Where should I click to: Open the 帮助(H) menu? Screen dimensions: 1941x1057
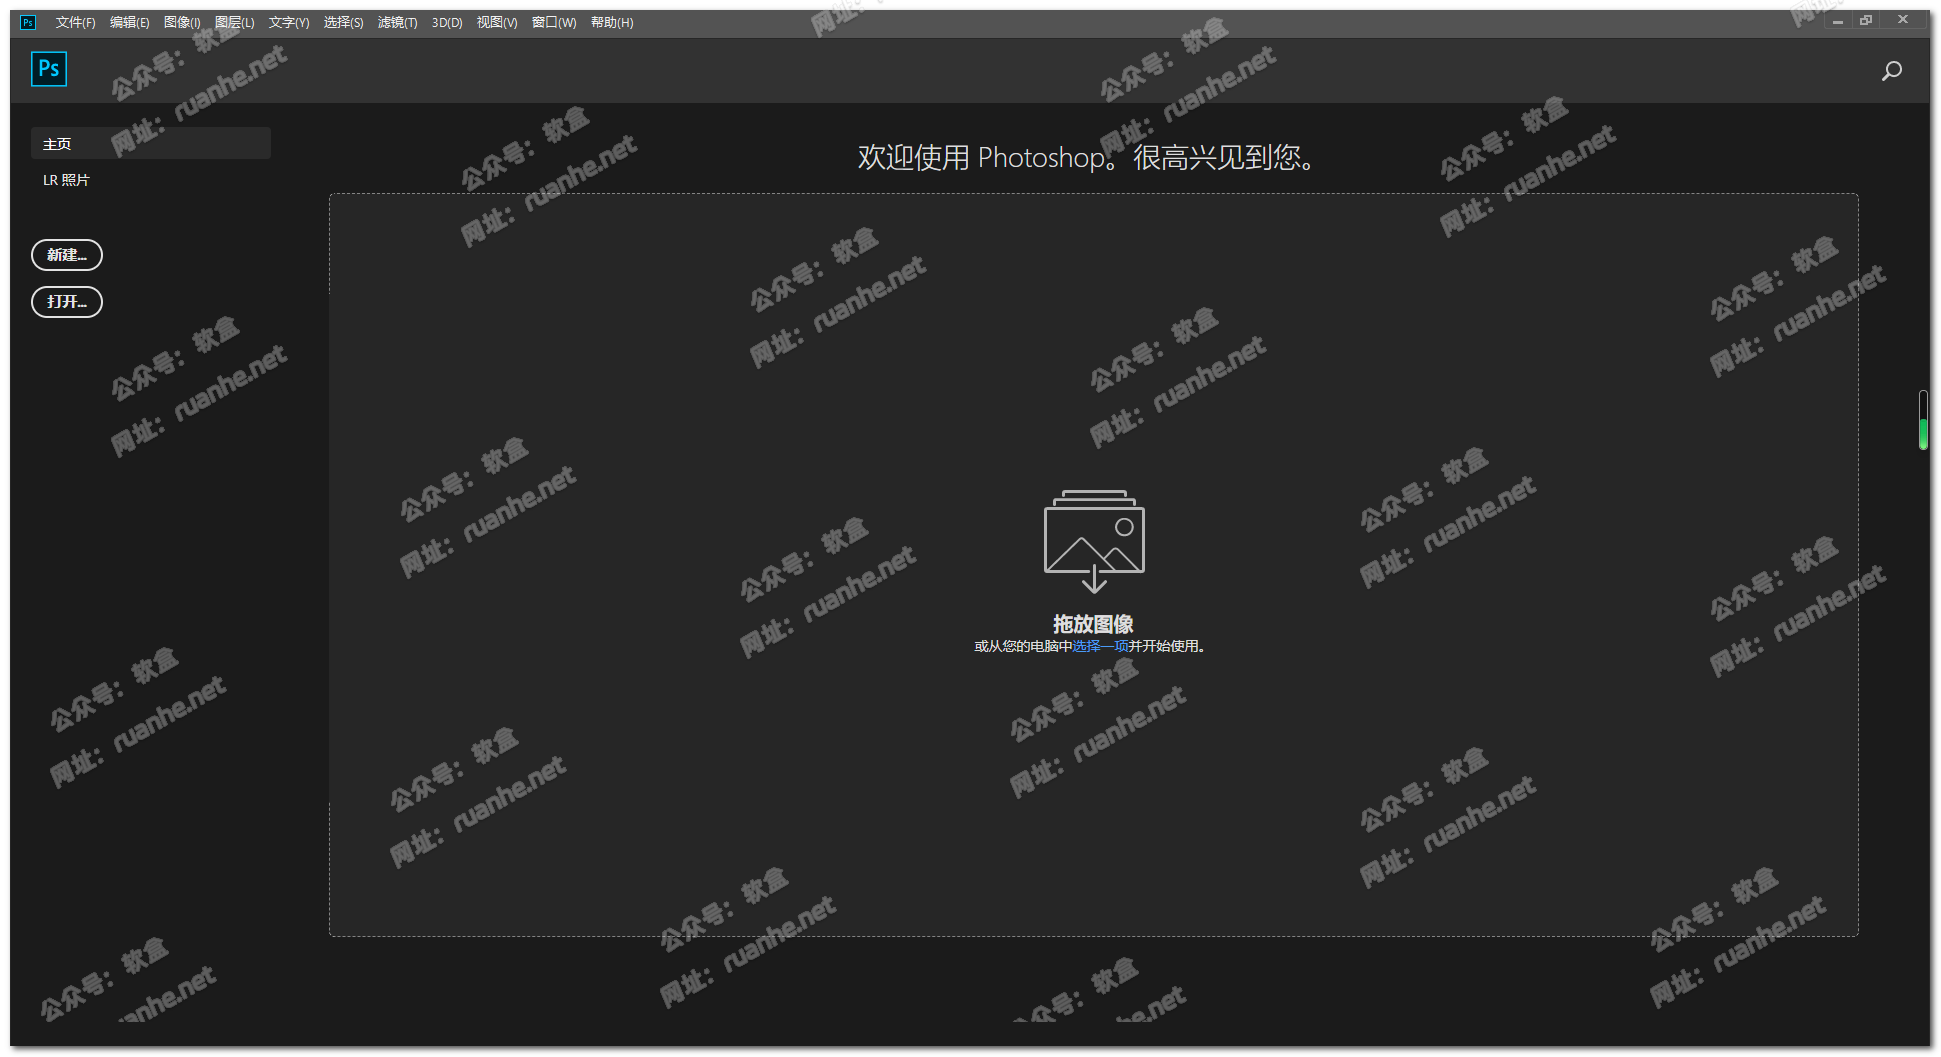click(612, 22)
